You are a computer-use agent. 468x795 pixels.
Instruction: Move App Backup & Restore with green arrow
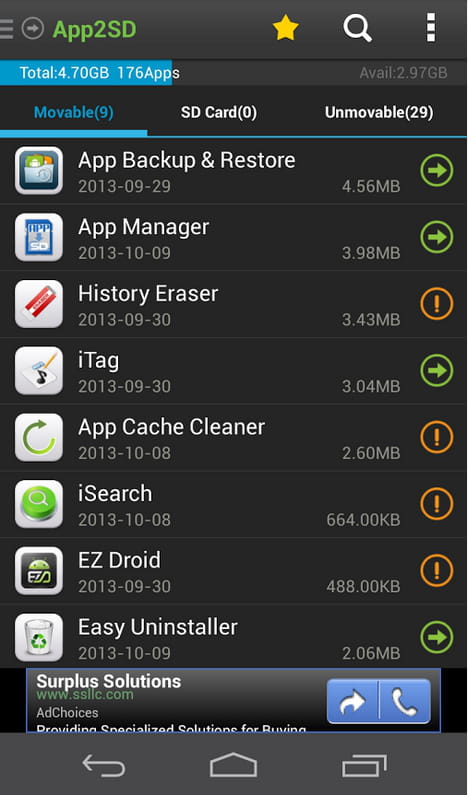tap(437, 170)
